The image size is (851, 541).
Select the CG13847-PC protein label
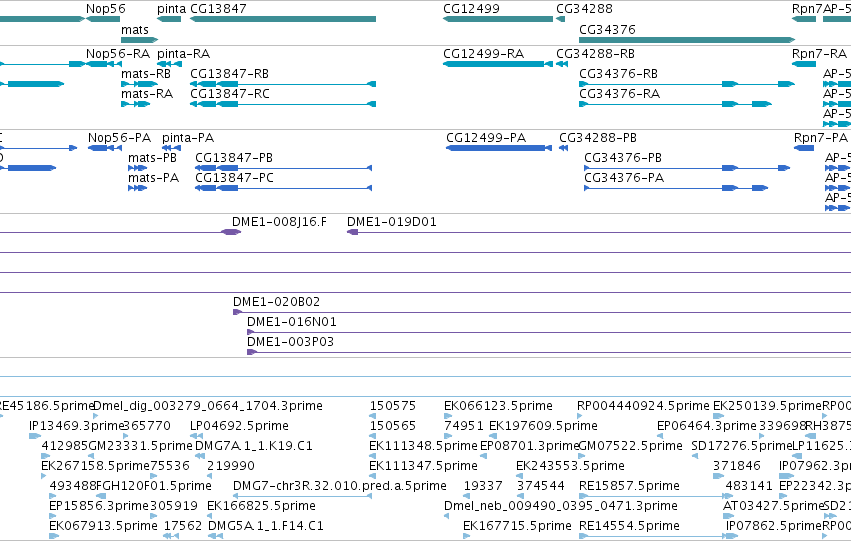234,178
